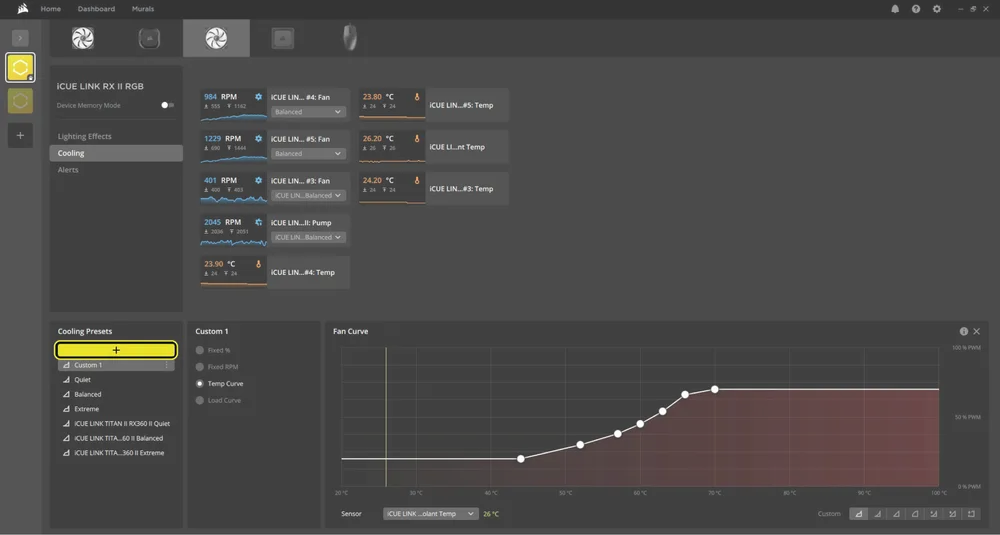Click thermometer icon on the 26.20 °C sensor
The image size is (1000, 535).
click(417, 138)
